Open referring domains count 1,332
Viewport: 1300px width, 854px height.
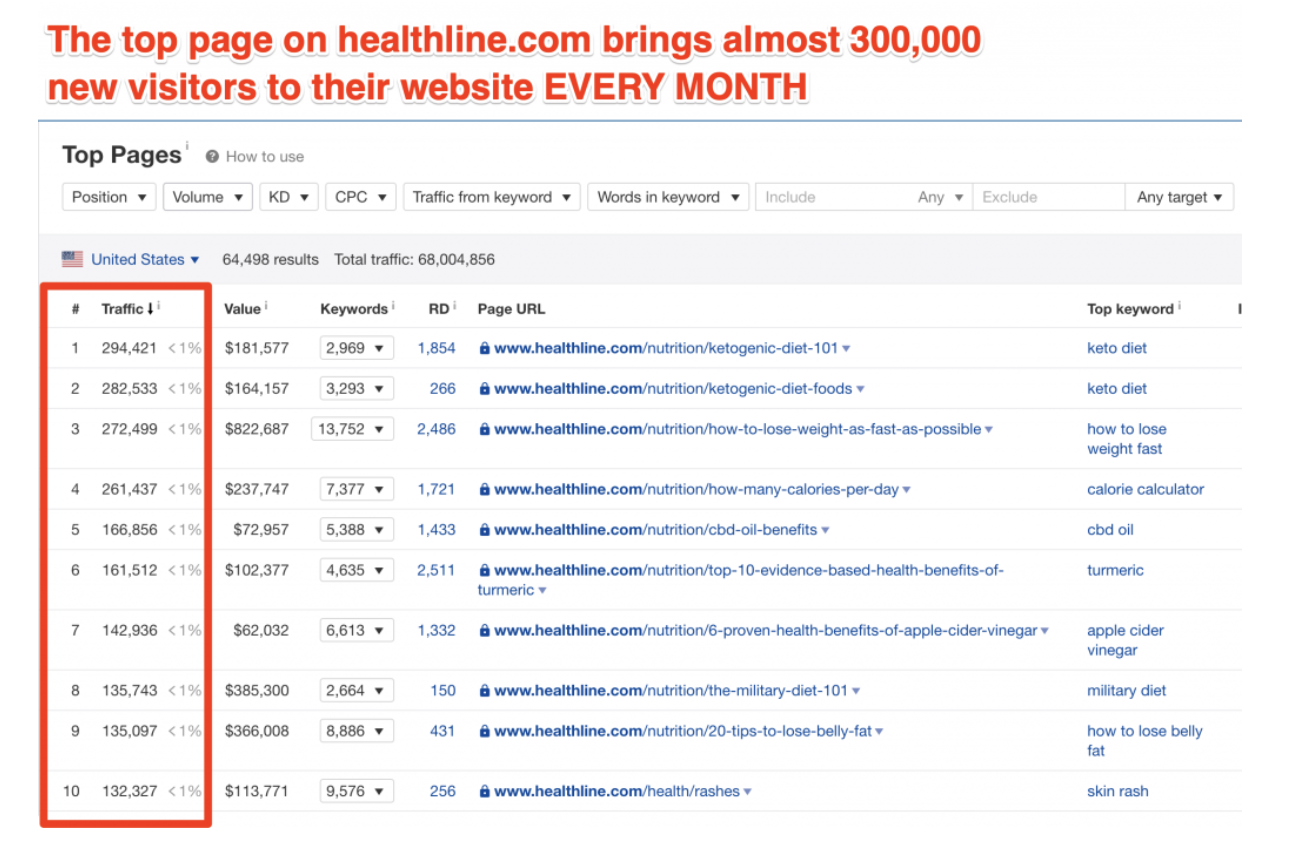[x=436, y=630]
